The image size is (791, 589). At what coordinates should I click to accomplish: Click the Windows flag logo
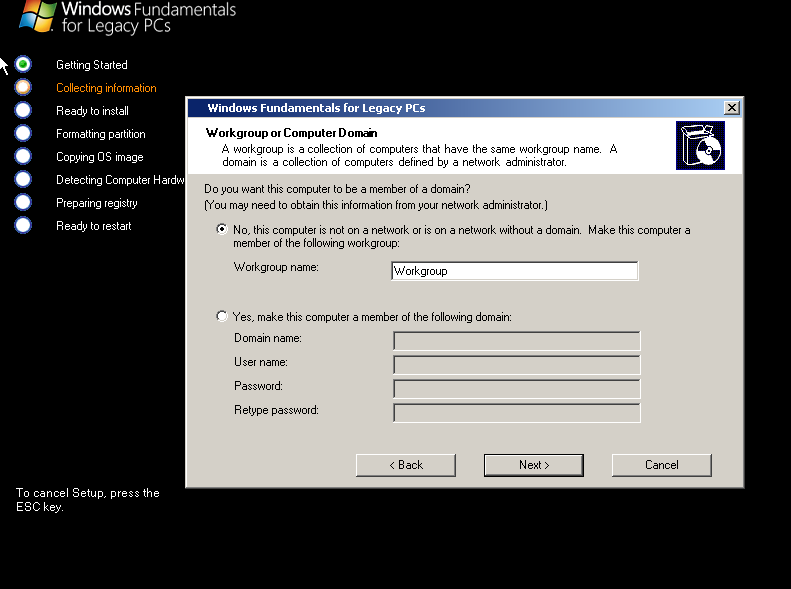[37, 16]
